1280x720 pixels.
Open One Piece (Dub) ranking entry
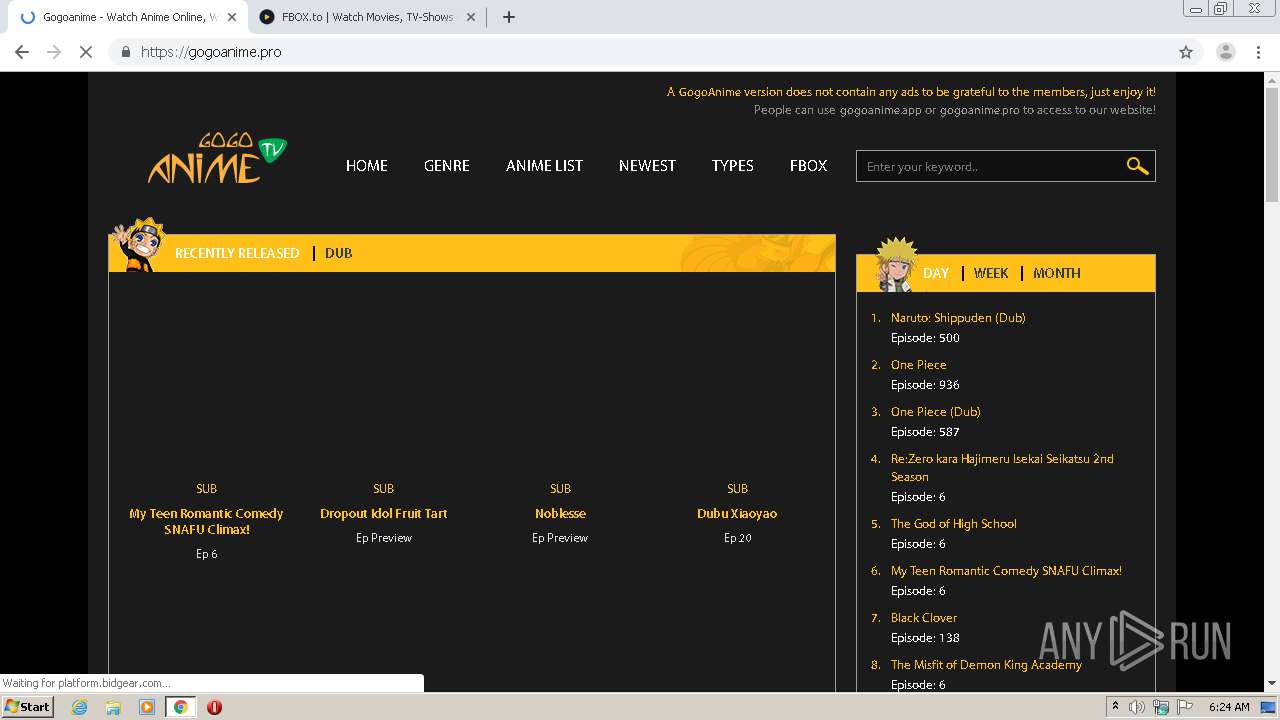936,411
